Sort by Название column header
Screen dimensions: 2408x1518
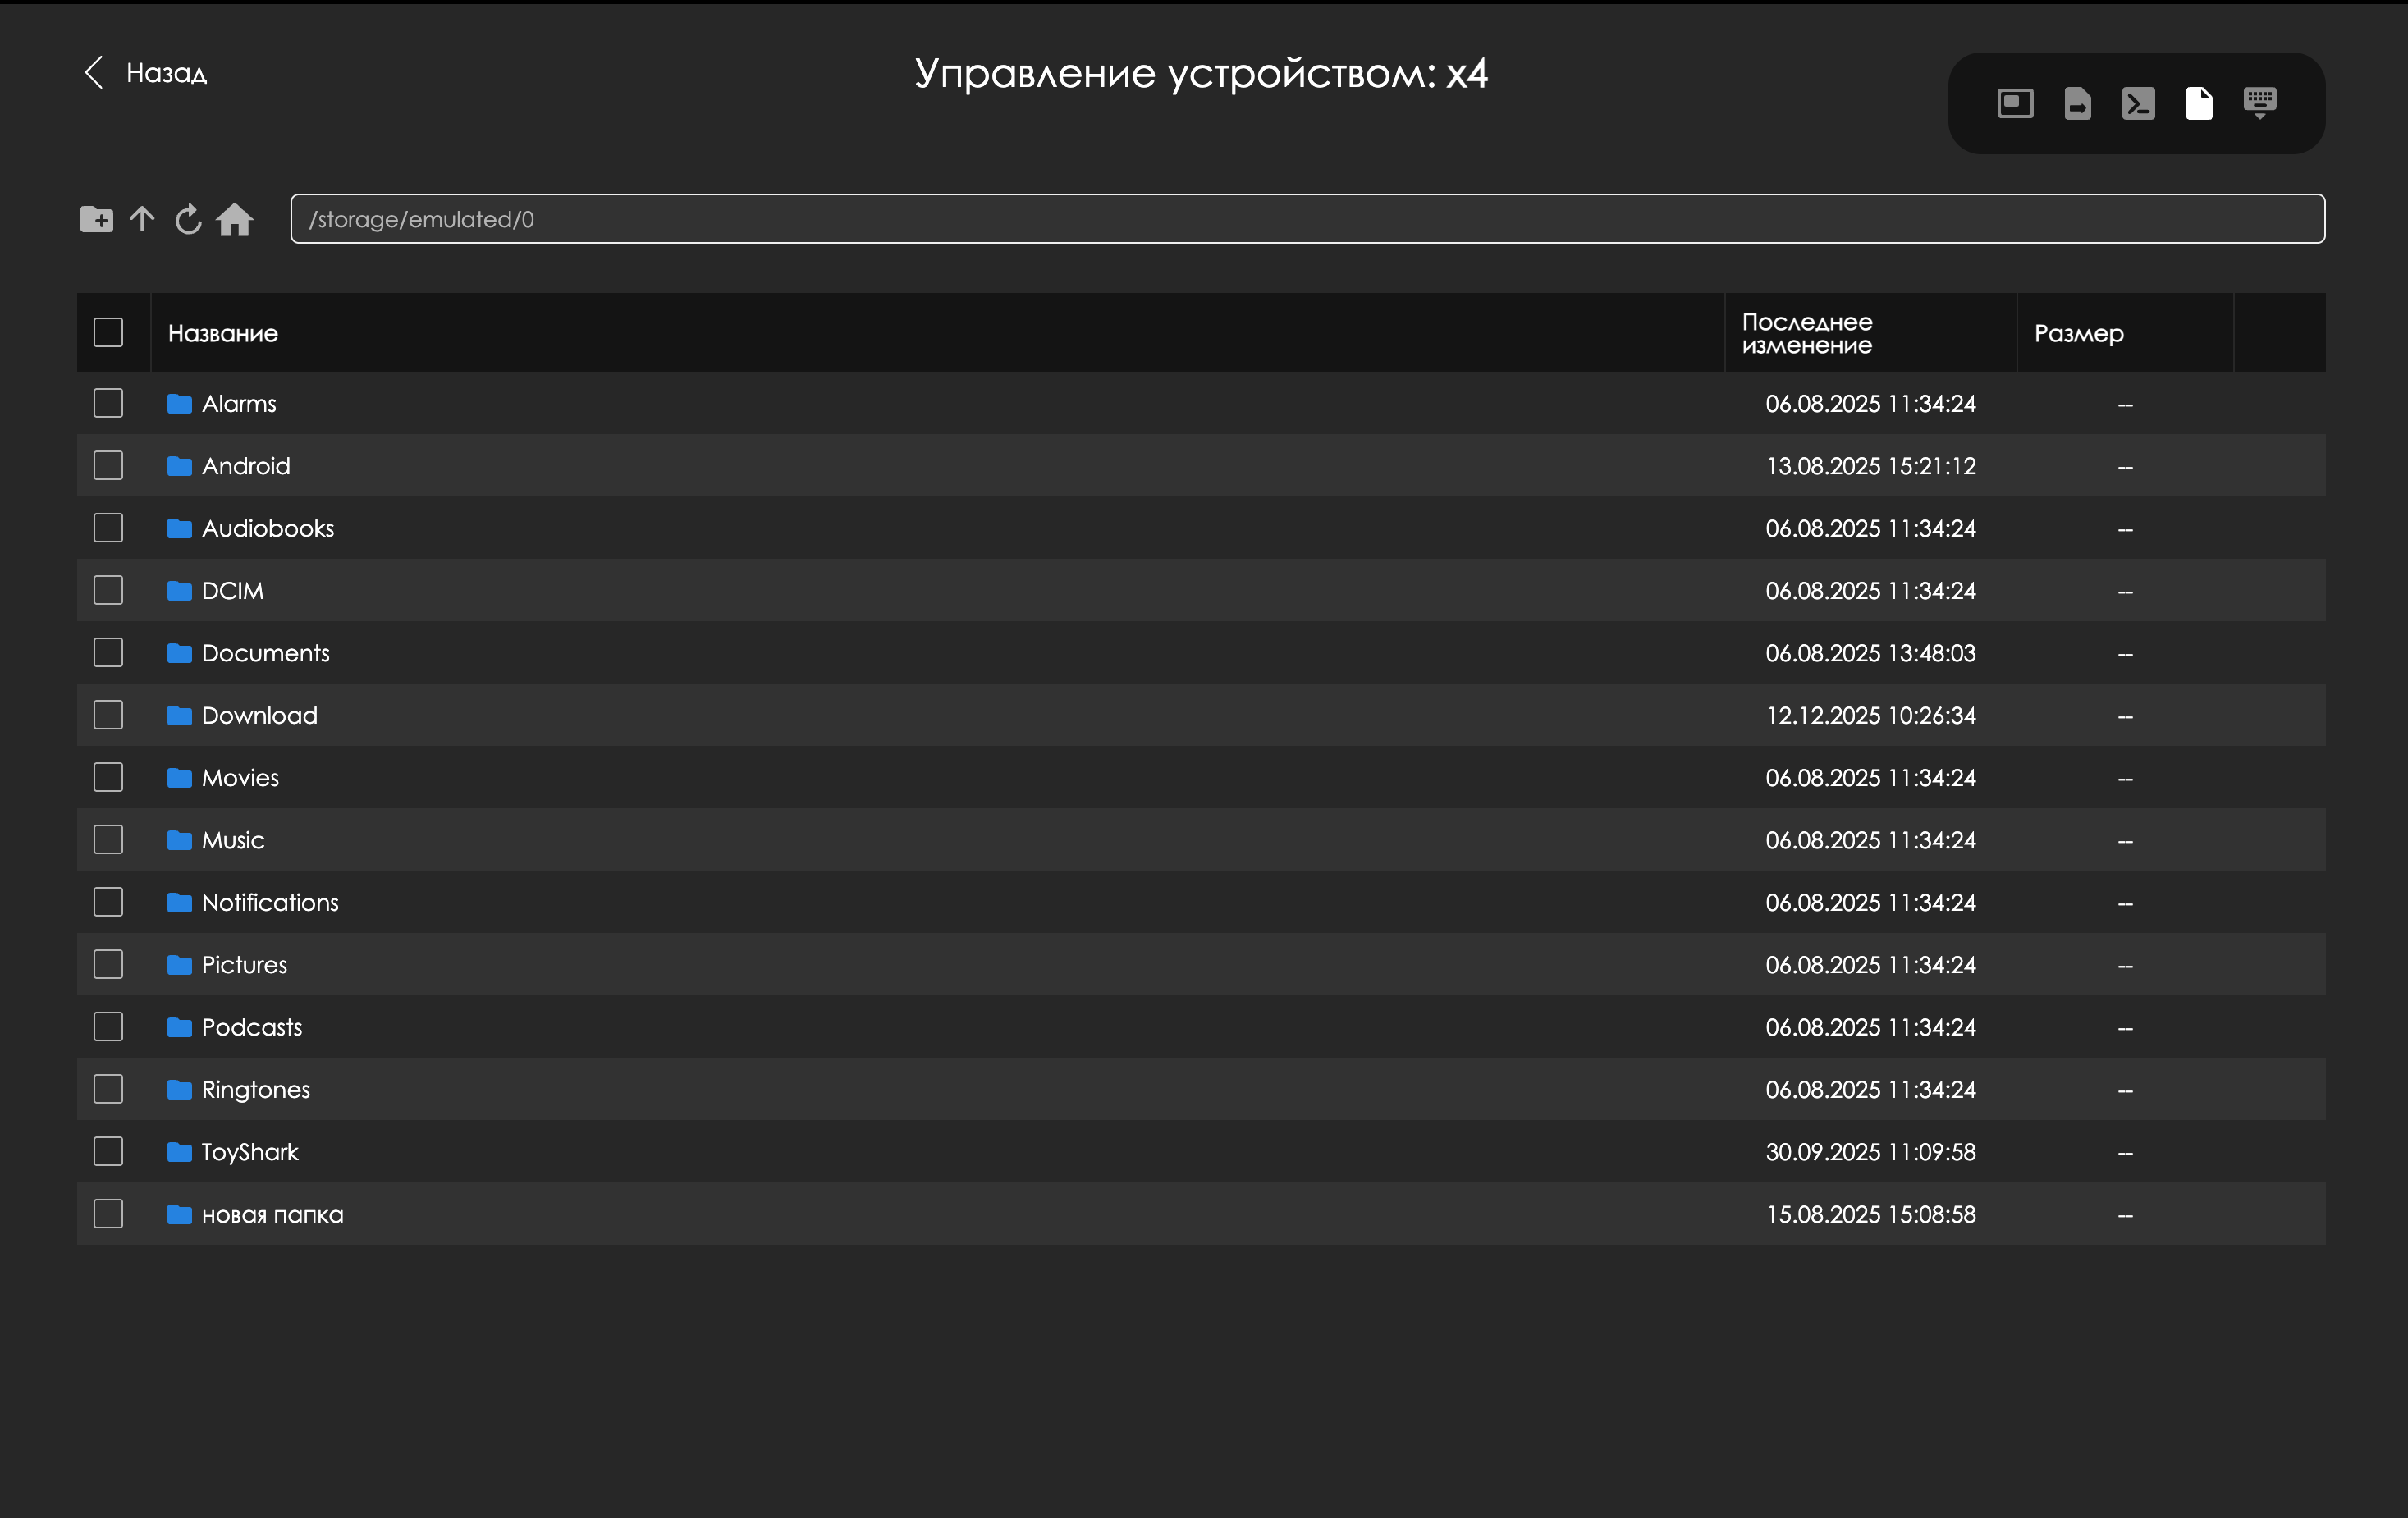tap(223, 333)
